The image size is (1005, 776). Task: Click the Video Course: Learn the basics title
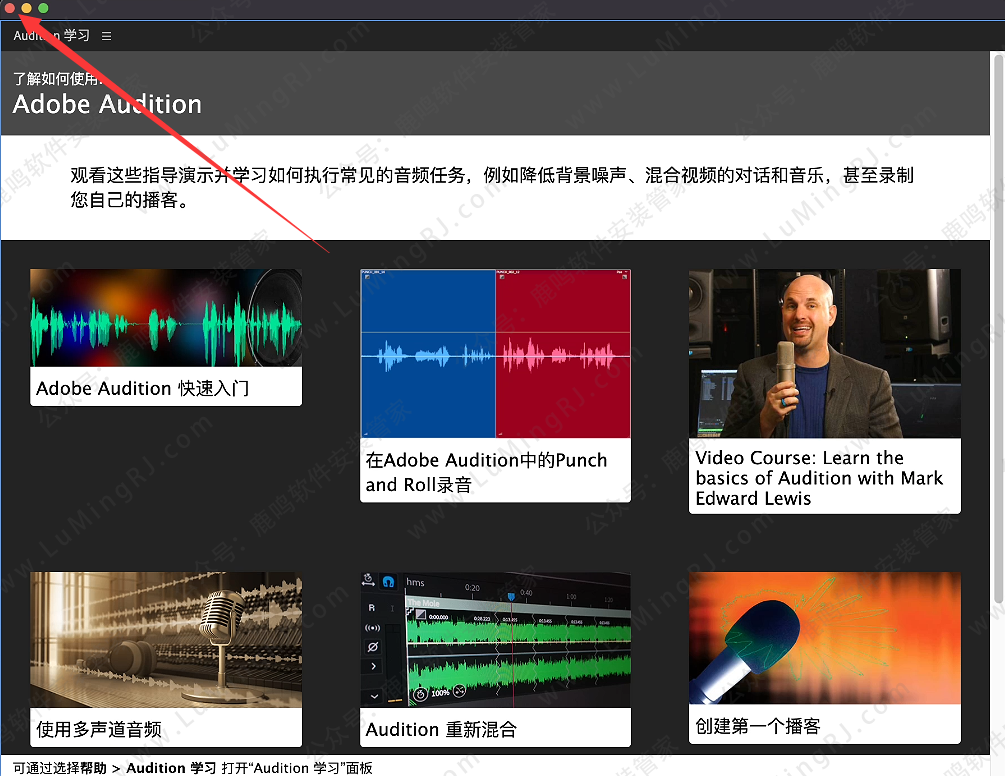pos(819,478)
